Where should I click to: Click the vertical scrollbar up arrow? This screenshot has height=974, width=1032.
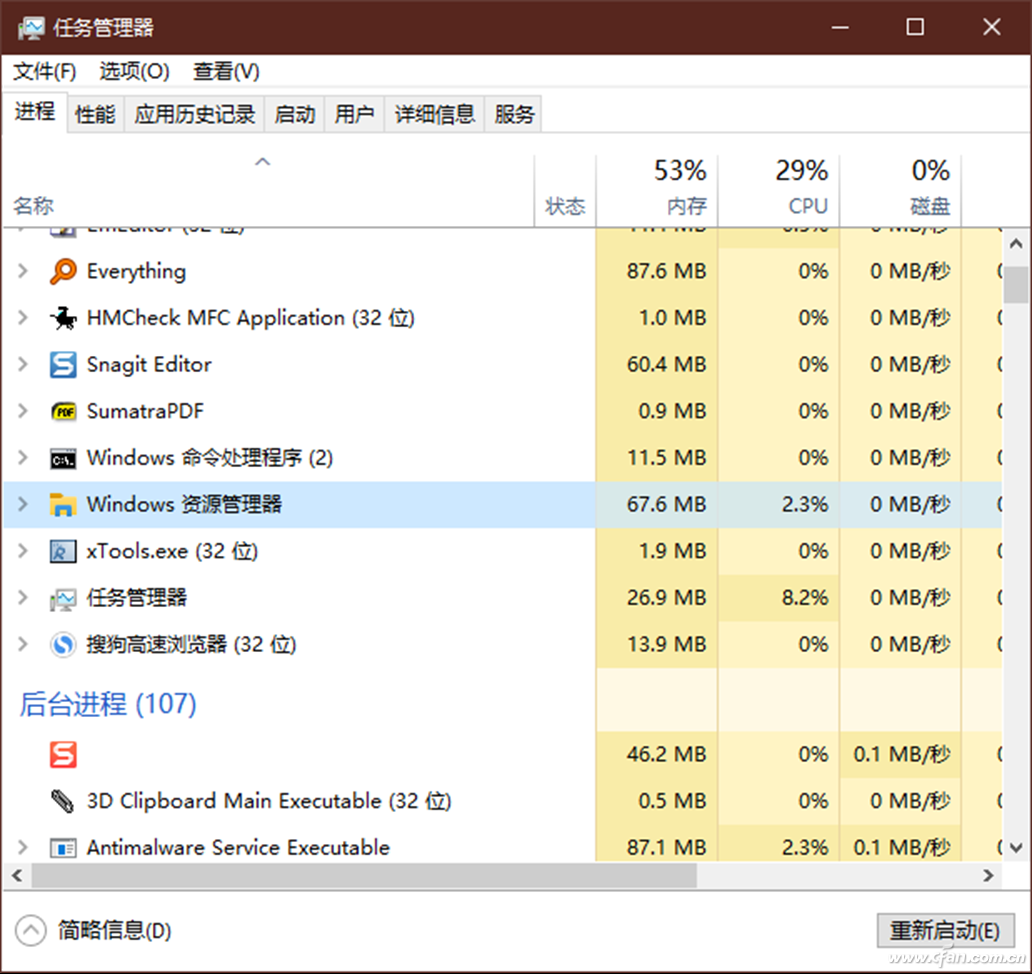click(1016, 244)
